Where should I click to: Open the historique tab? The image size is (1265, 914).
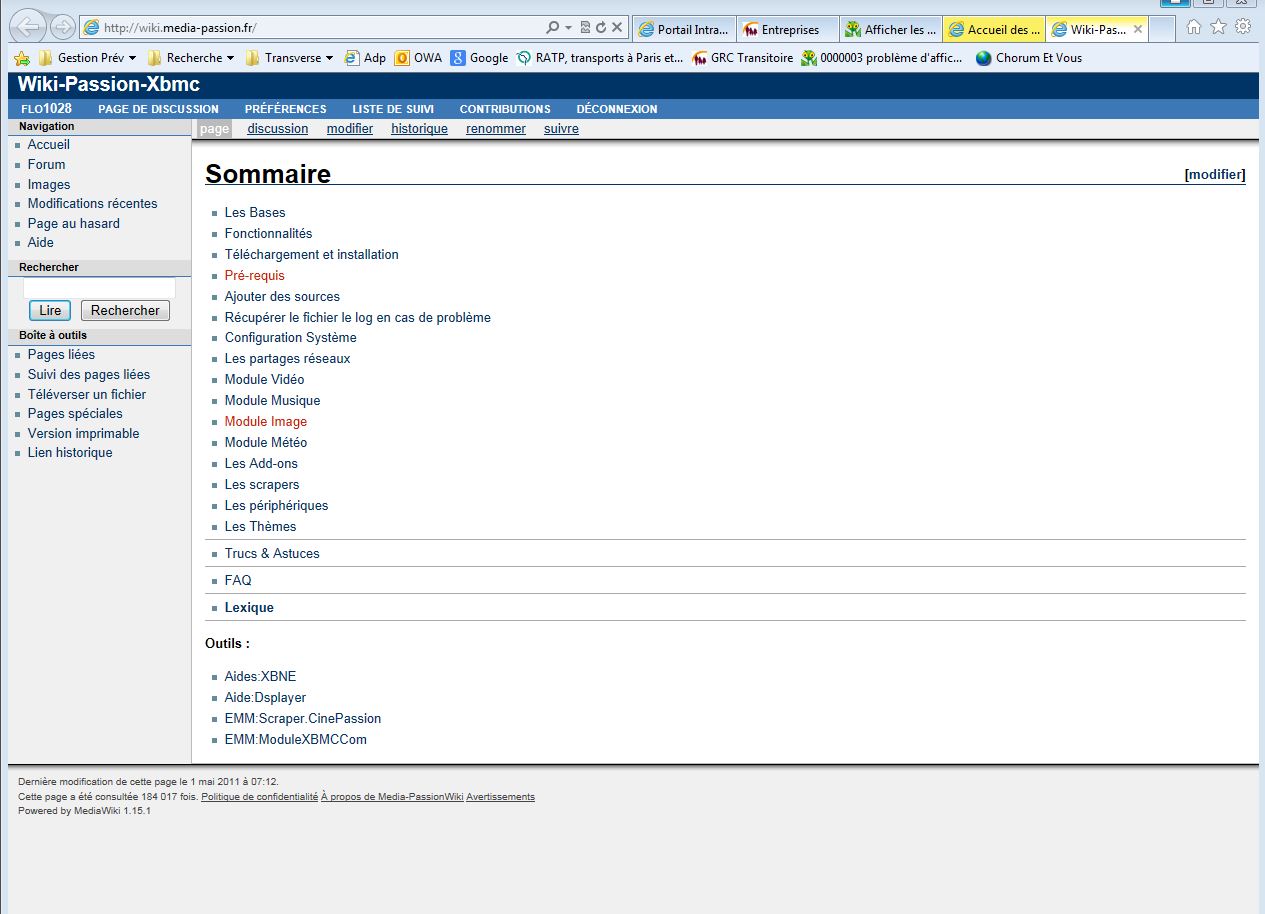(419, 128)
